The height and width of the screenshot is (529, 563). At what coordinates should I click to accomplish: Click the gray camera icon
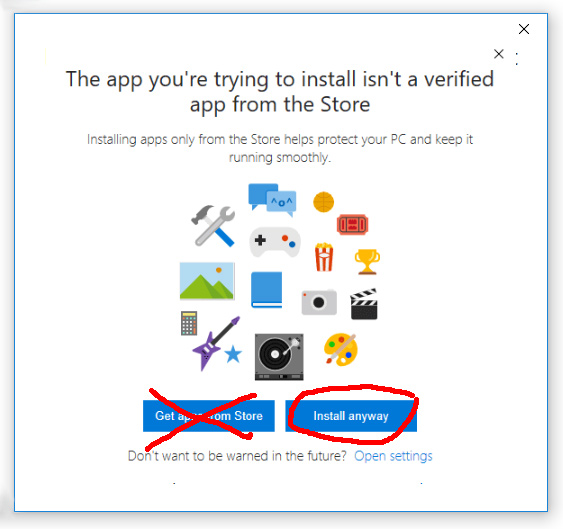coord(319,302)
